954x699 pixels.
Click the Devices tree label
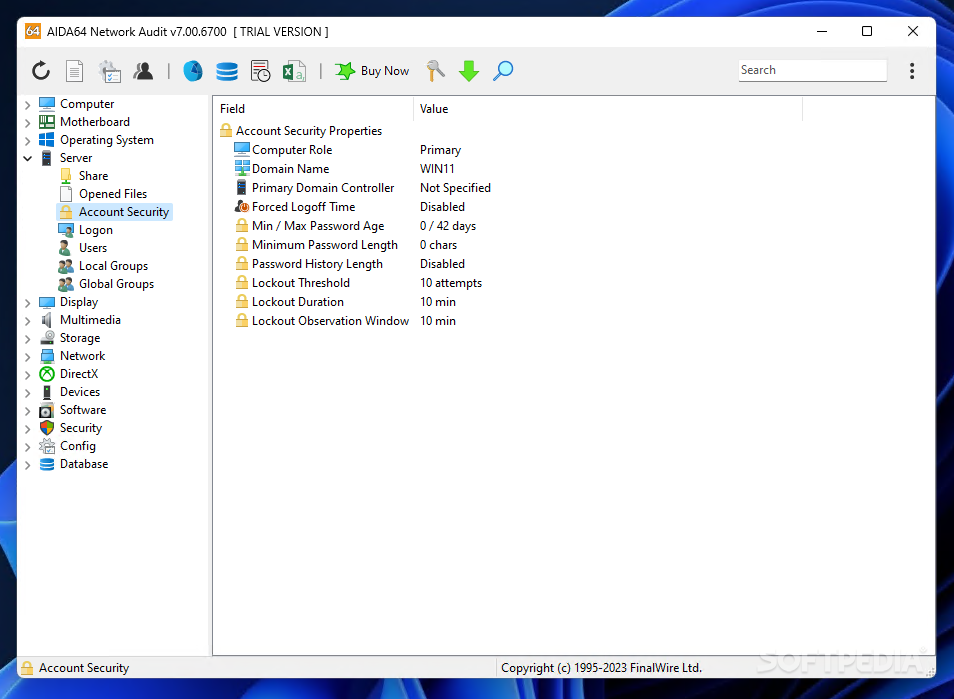(80, 392)
